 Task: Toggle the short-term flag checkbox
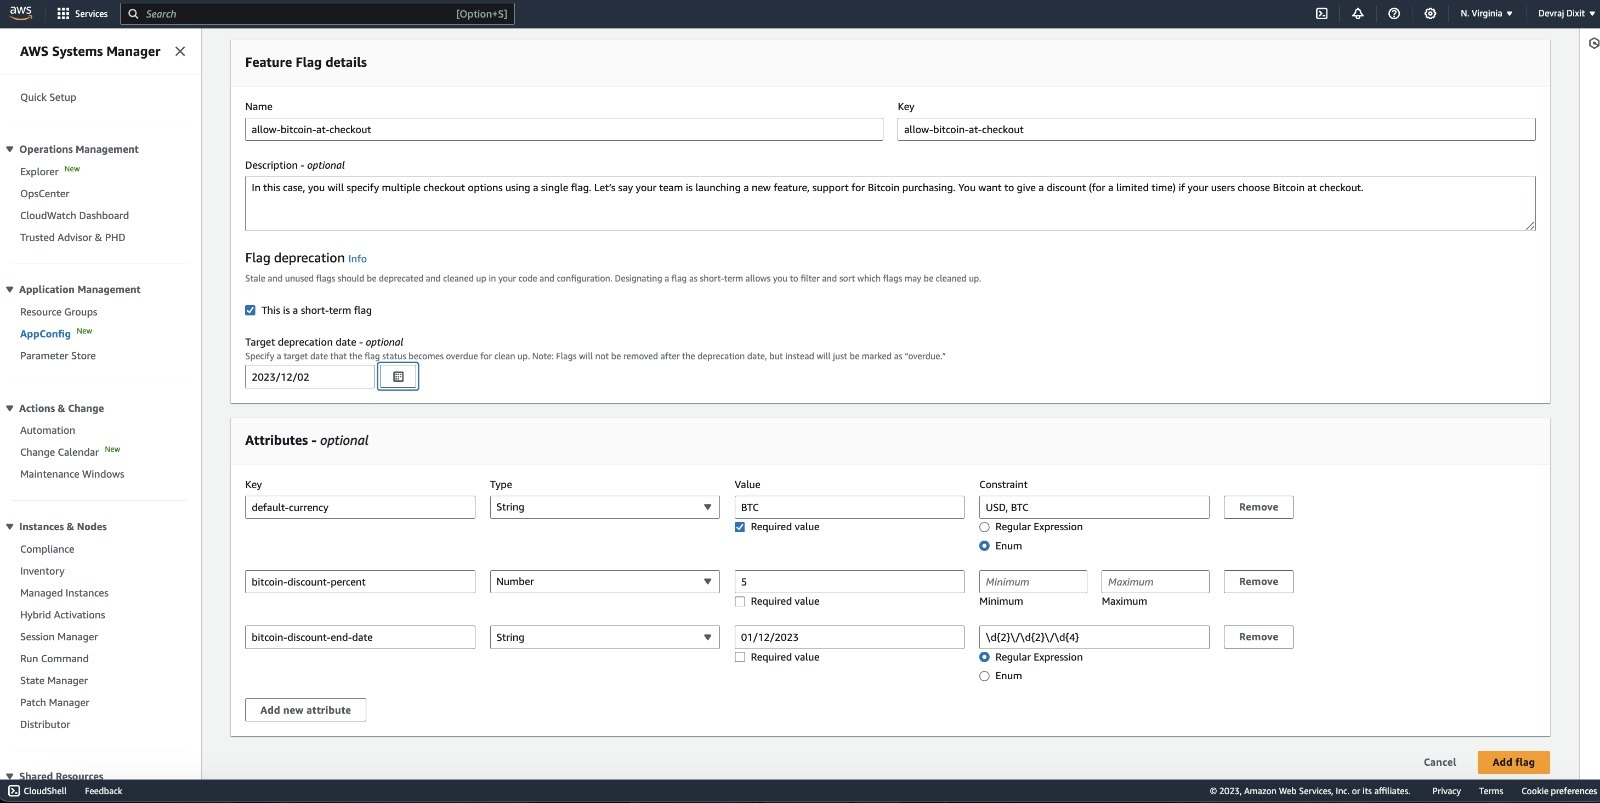(x=250, y=310)
